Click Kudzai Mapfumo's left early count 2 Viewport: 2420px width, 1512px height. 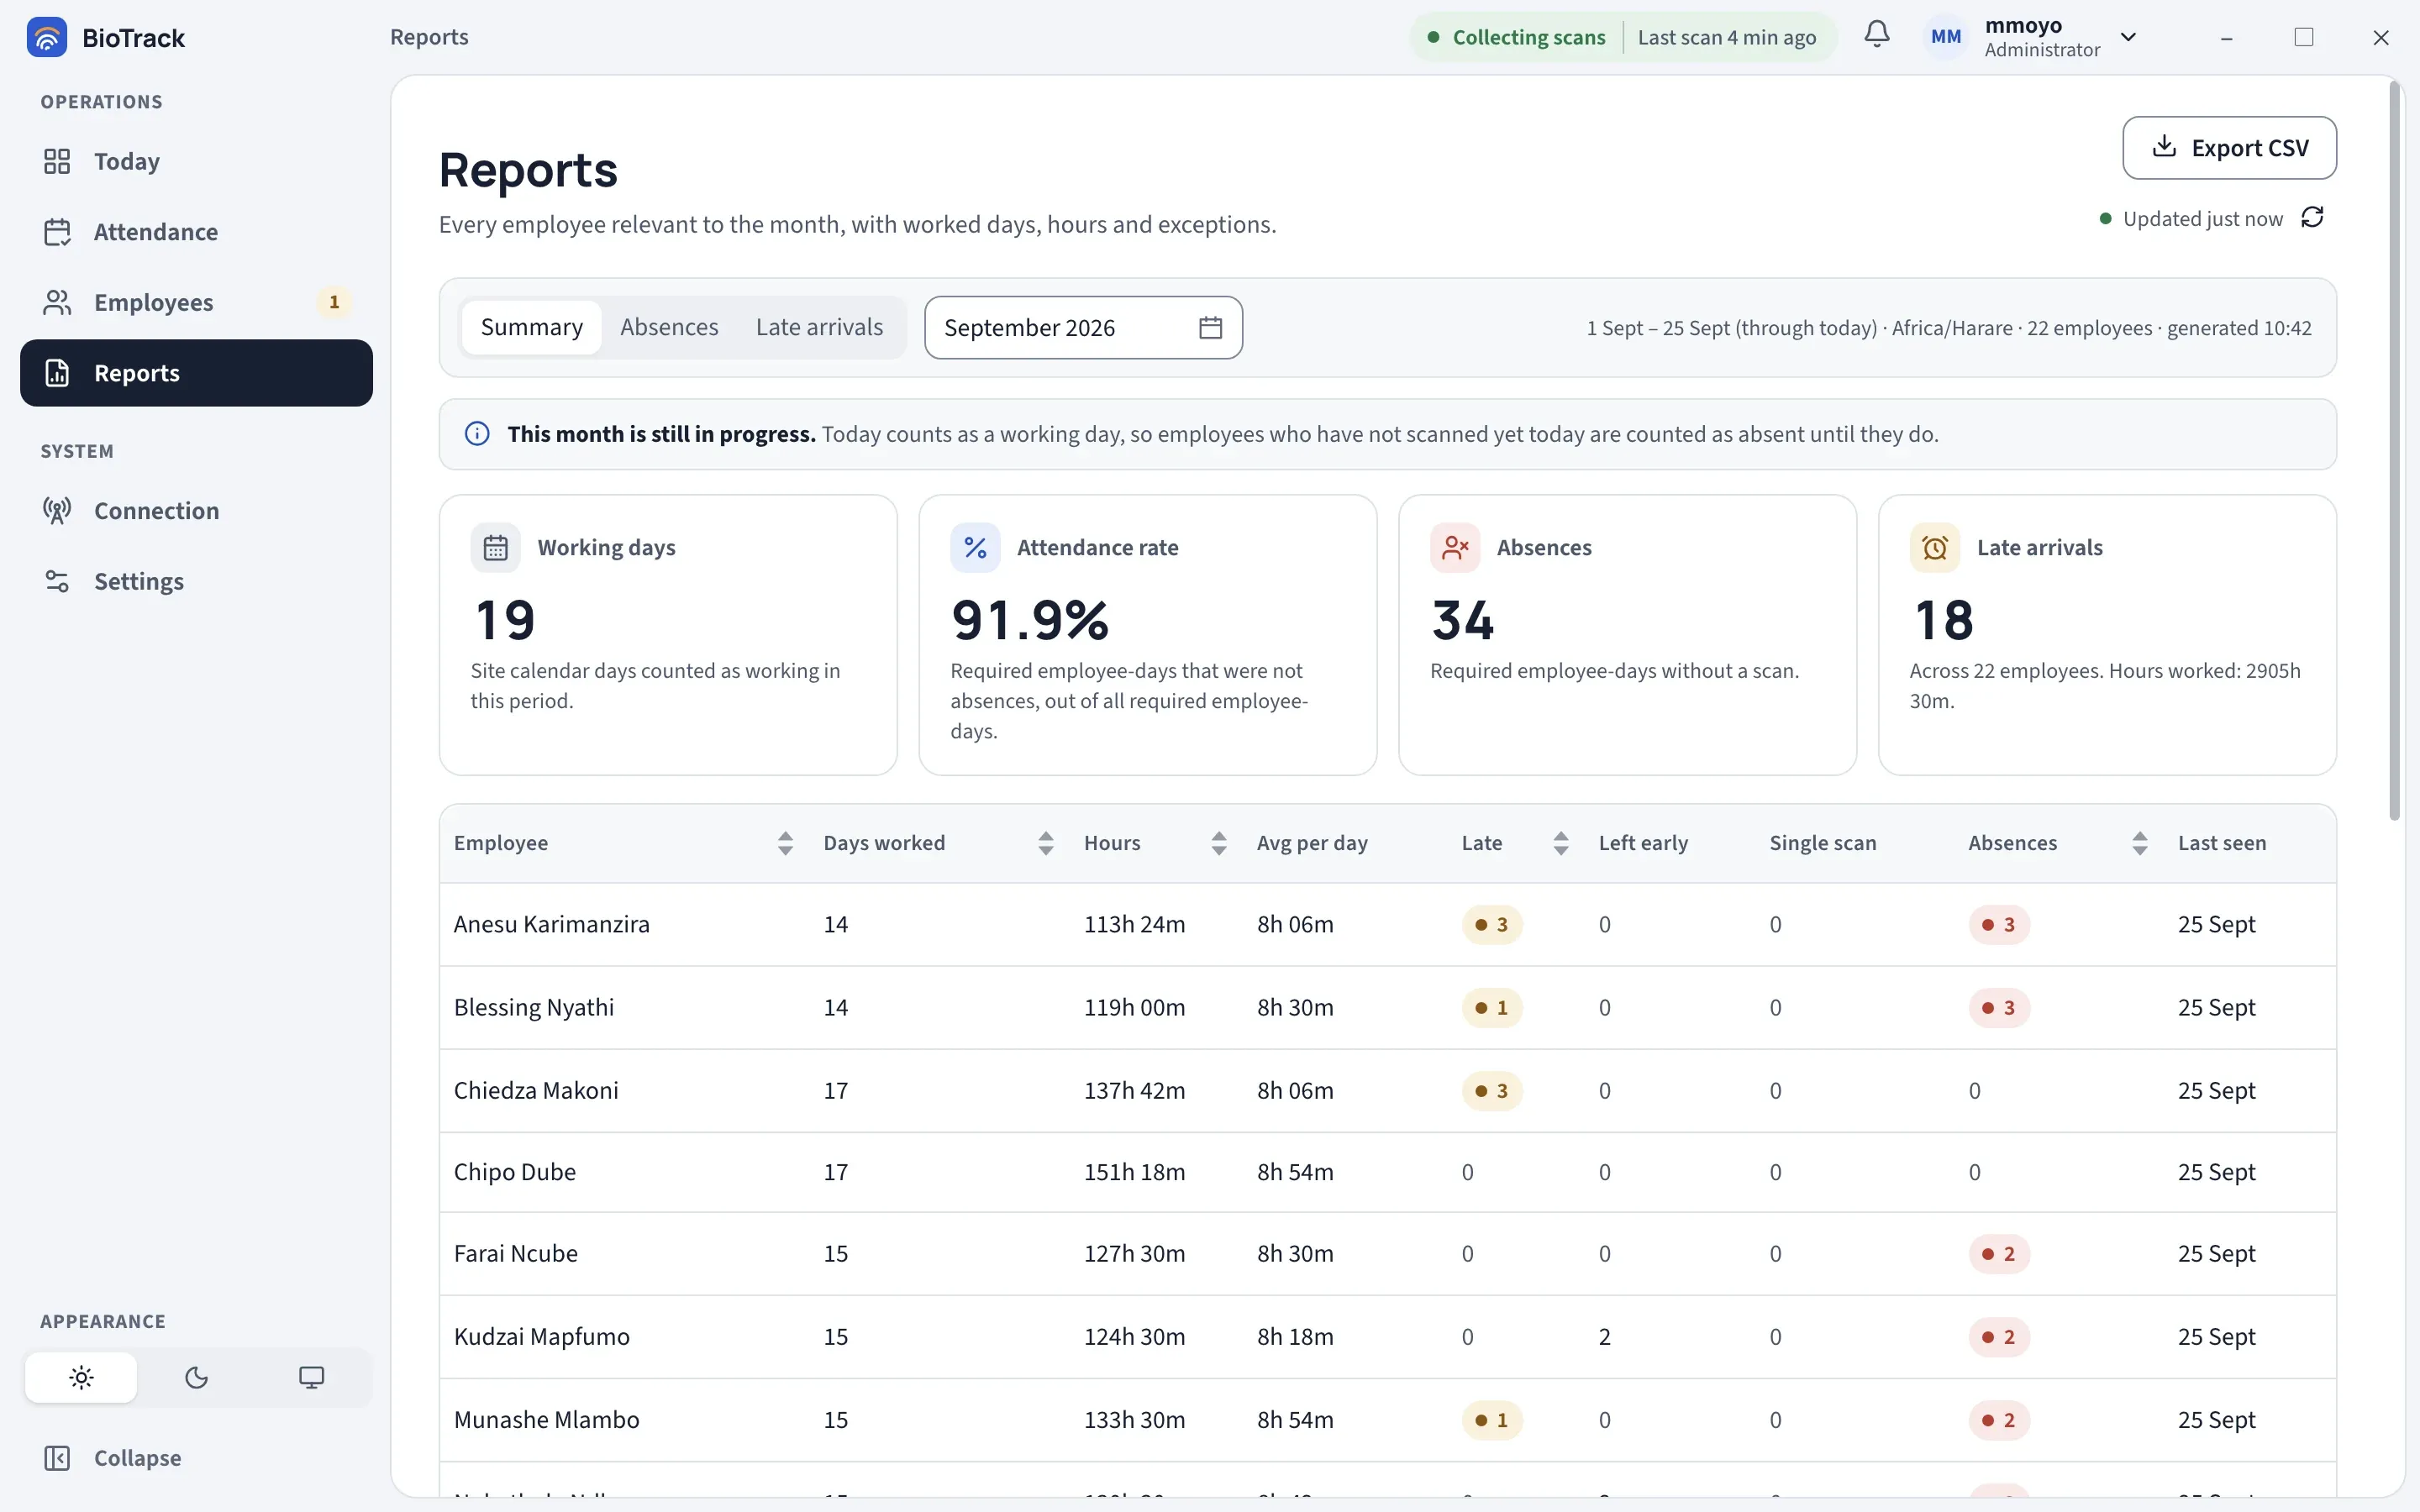pos(1604,1337)
